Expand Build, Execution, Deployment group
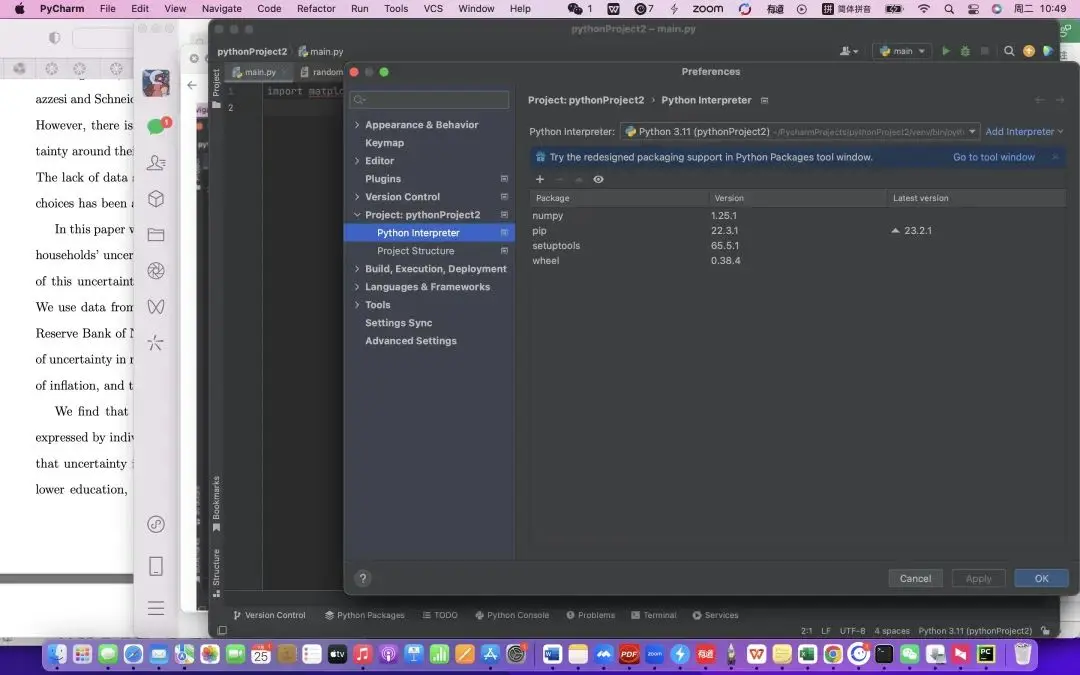The image size is (1080, 675). pyautogui.click(x=357, y=269)
